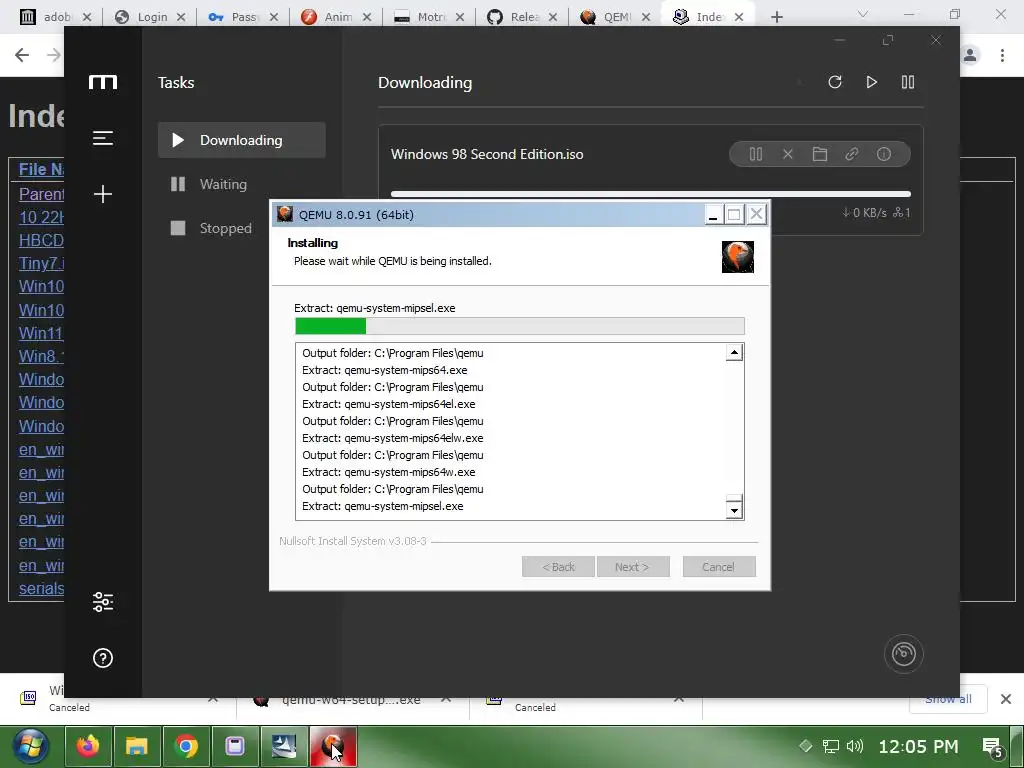Click QEMU title bar icon
1024x768 pixels.
[285, 214]
